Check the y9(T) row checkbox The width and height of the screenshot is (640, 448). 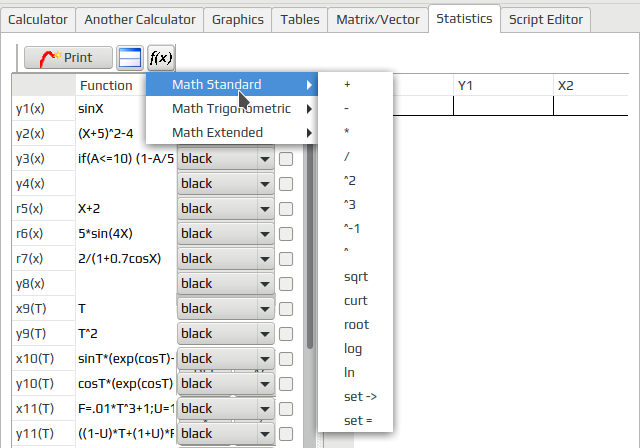point(286,334)
